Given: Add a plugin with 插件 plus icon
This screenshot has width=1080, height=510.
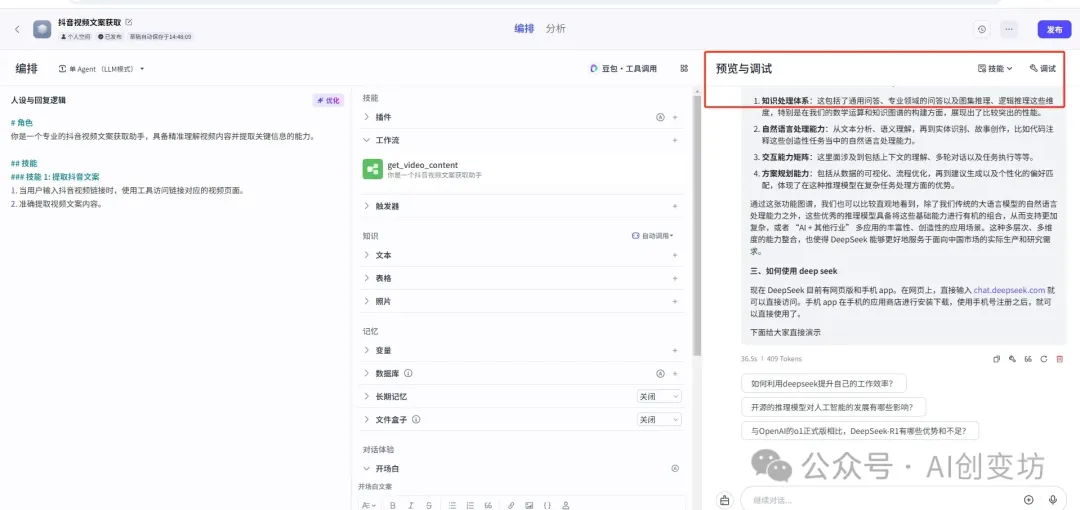Looking at the screenshot, I should [675, 117].
